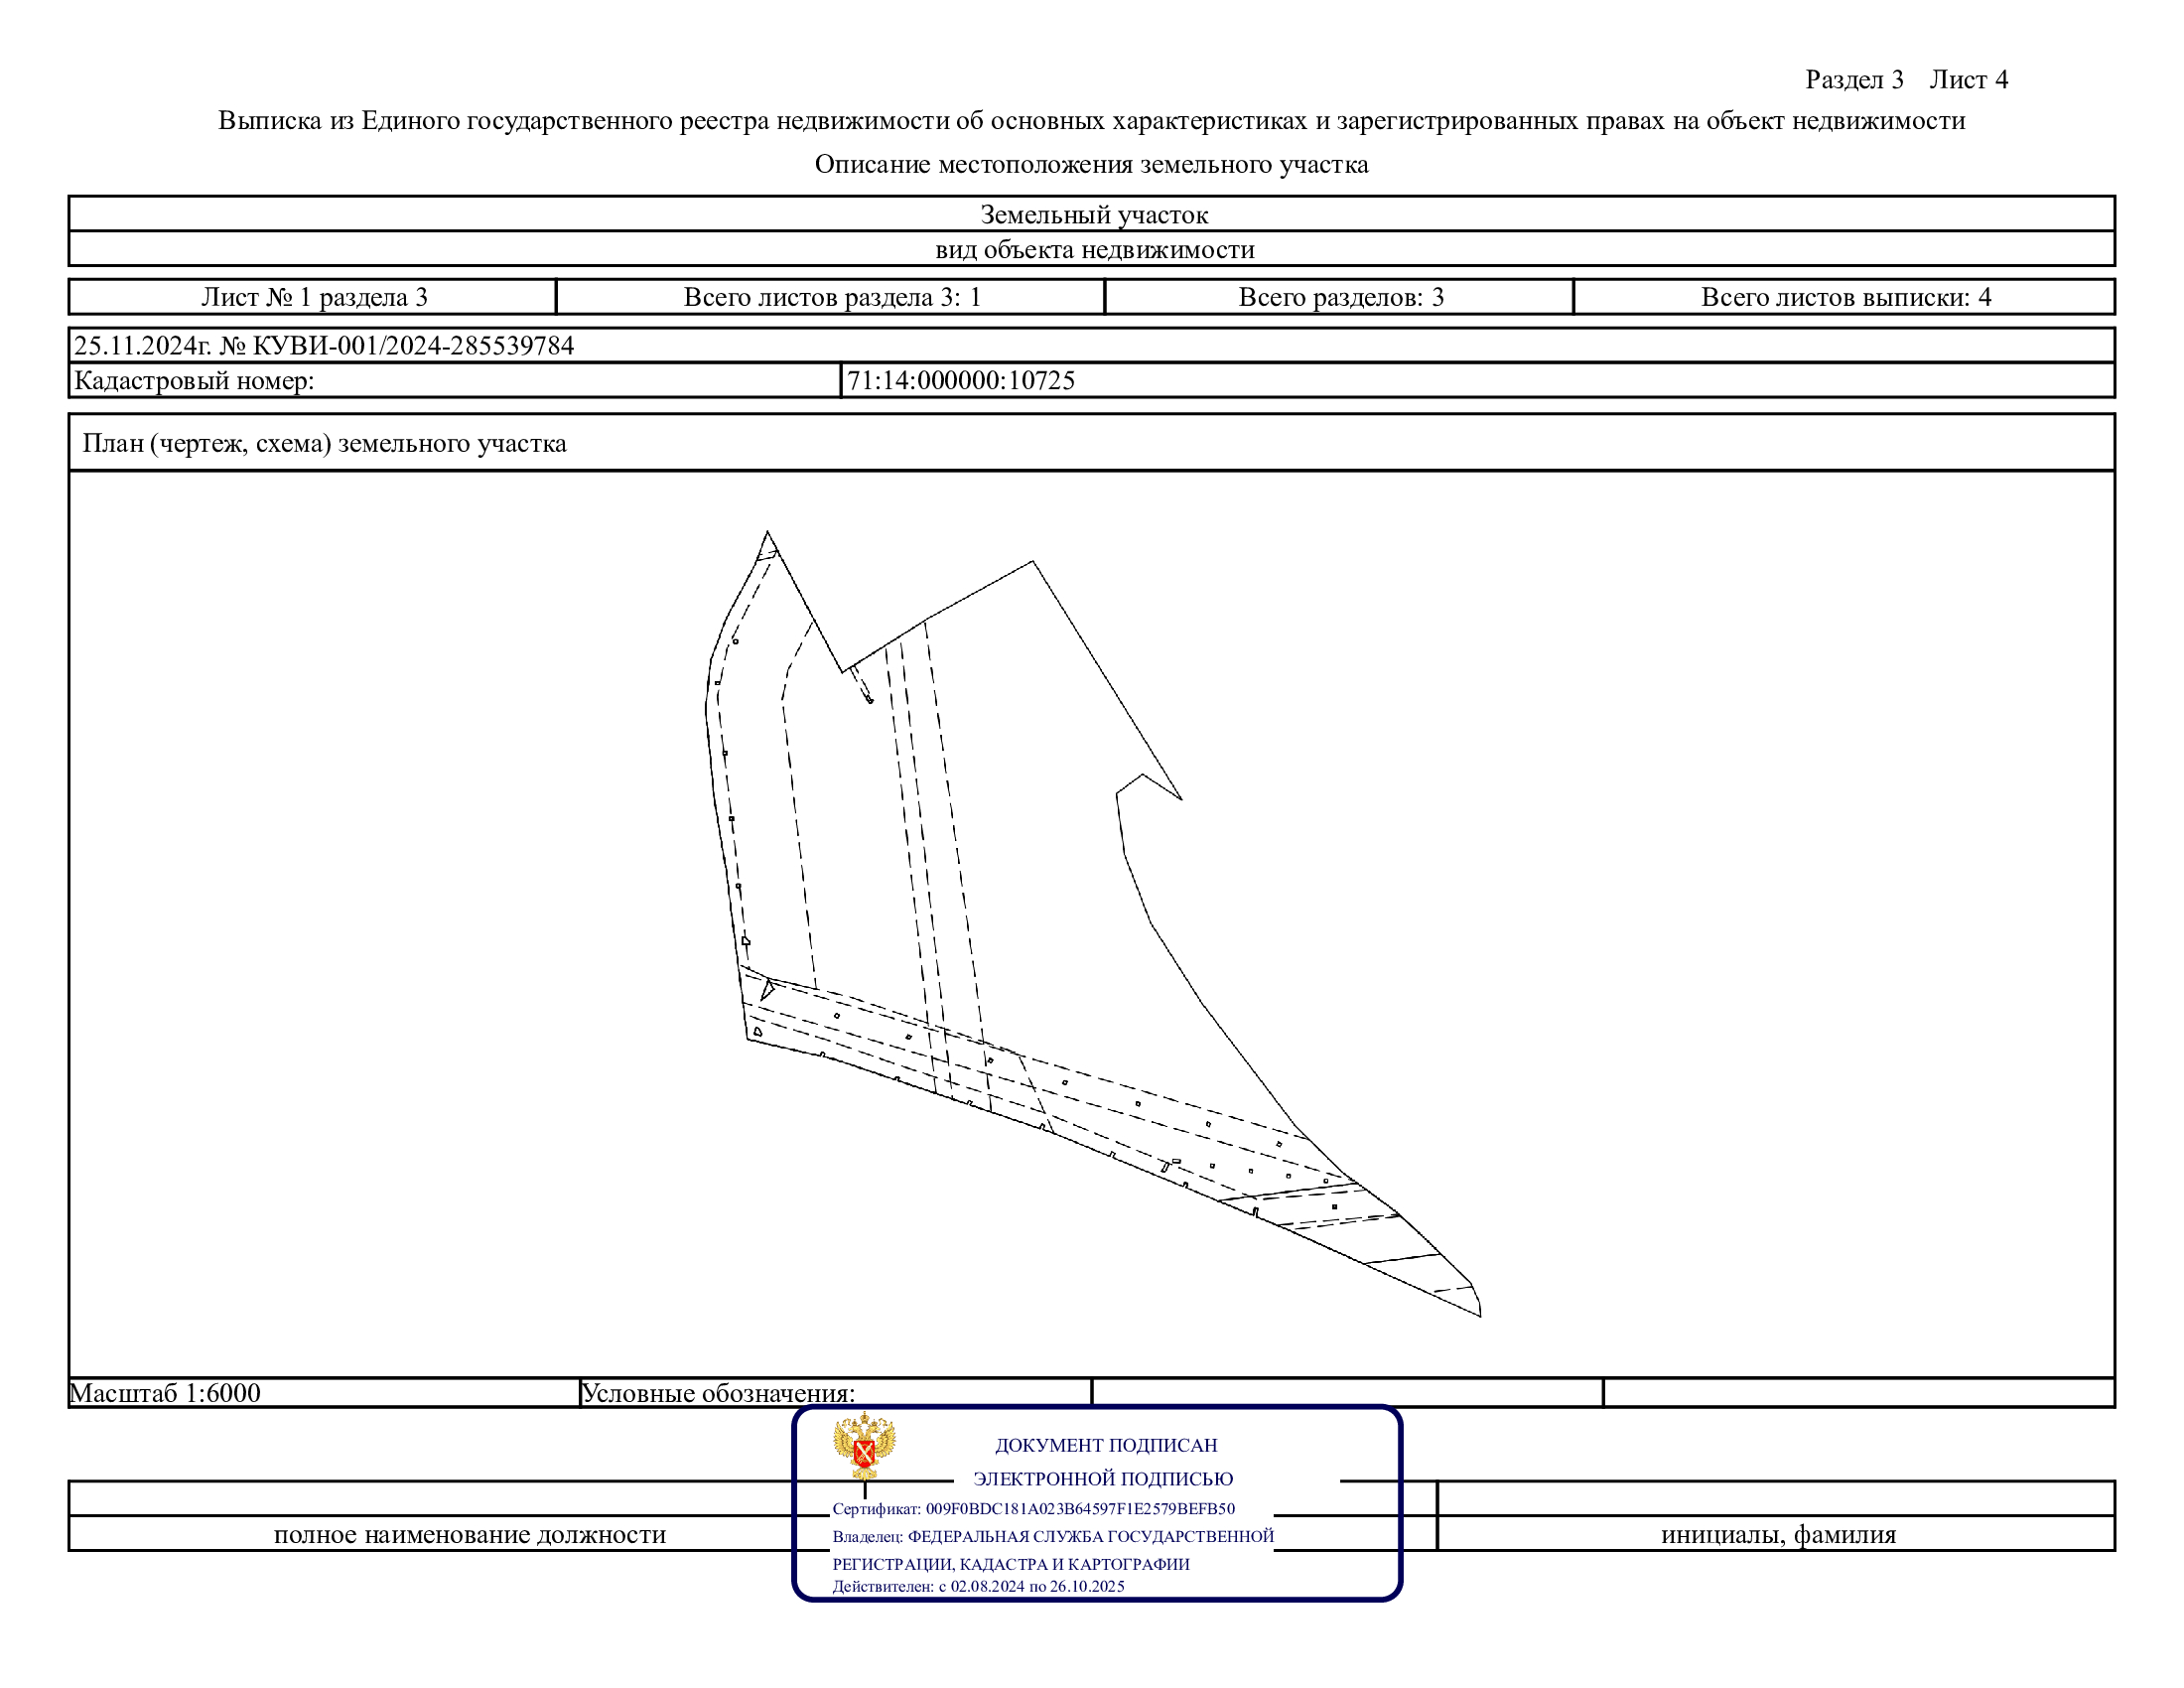
Task: Click 'Всего листов выписки: 4' cell
Action: tap(1845, 297)
